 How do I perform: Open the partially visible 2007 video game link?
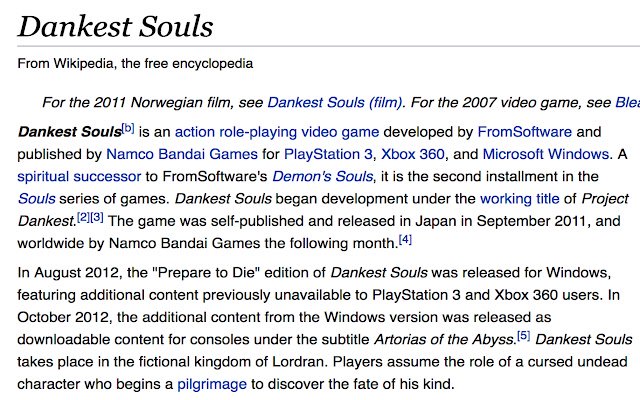click(x=627, y=102)
